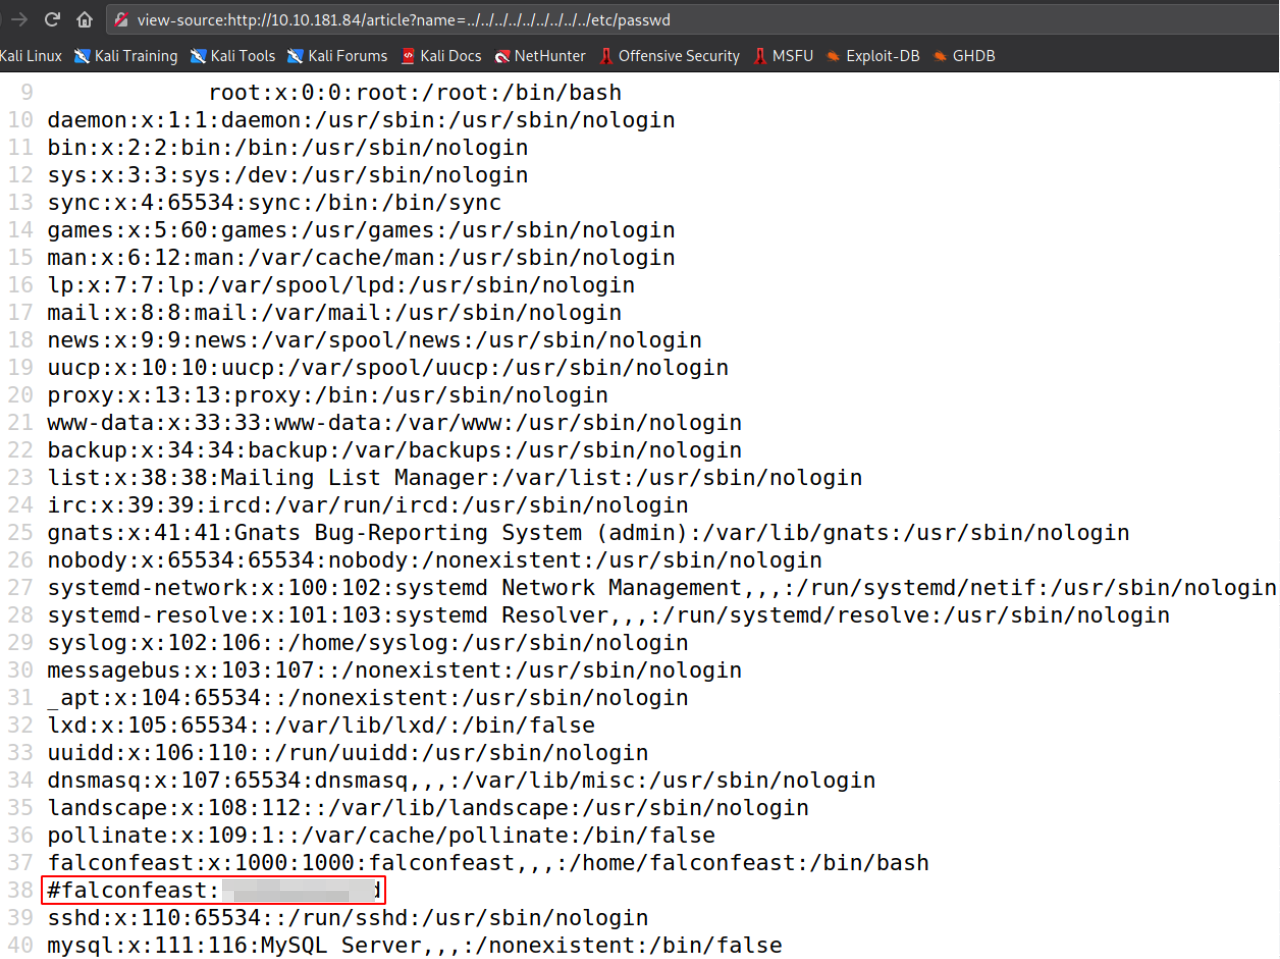Click the MySQL Server source line
The width and height of the screenshot is (1280, 959).
tap(415, 945)
